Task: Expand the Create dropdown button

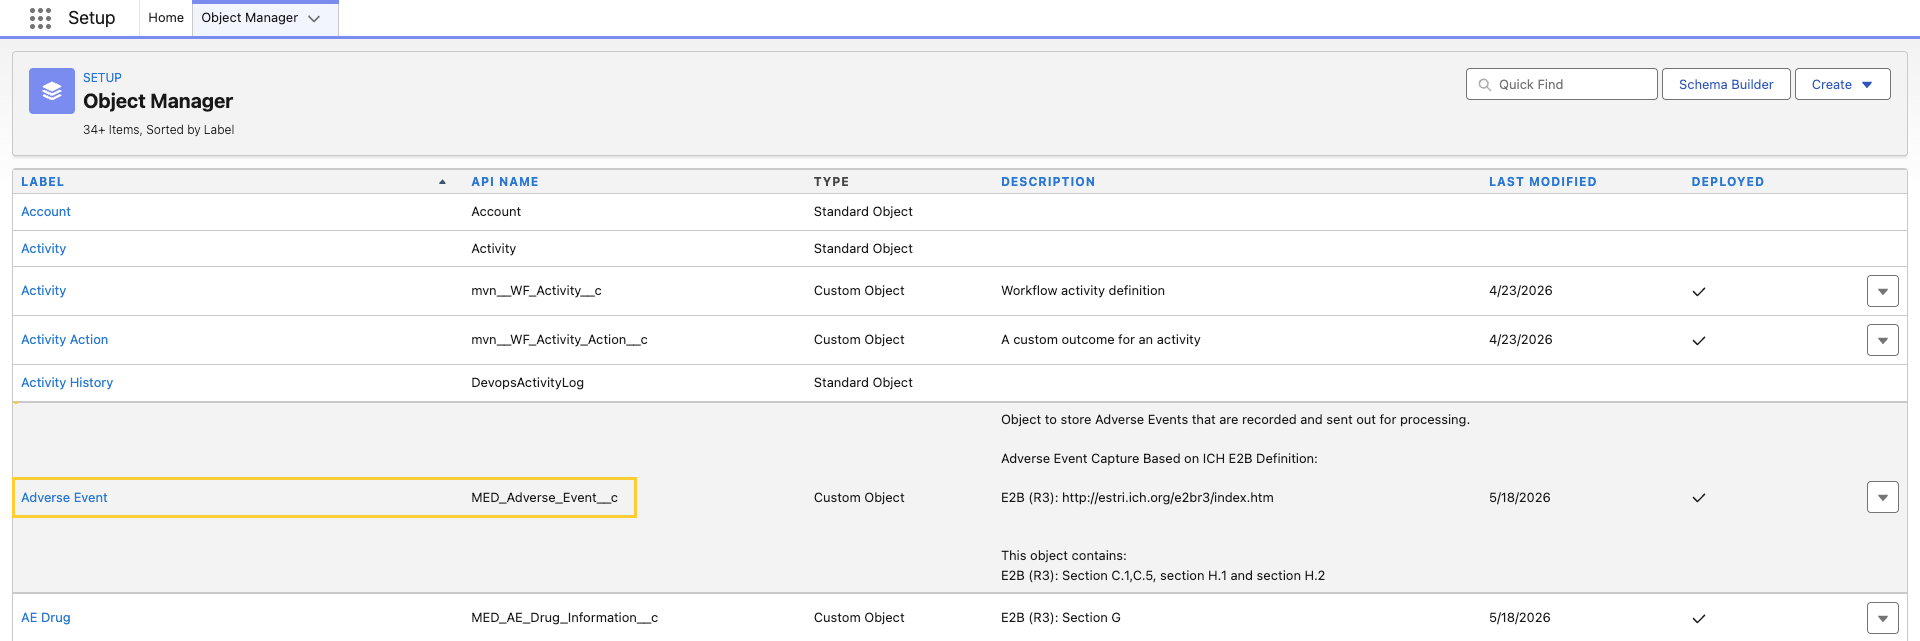Action: pyautogui.click(x=1842, y=85)
